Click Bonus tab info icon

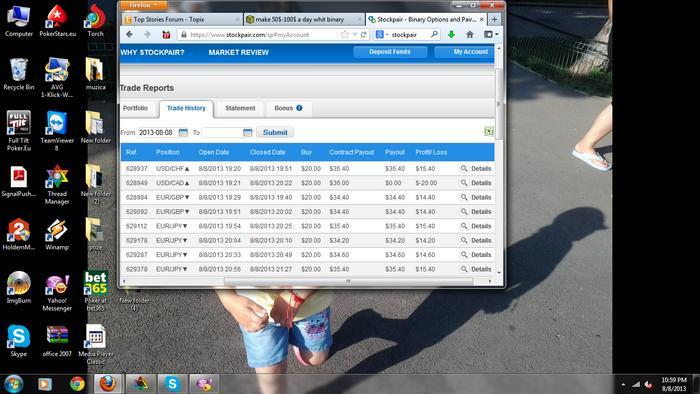[299, 108]
